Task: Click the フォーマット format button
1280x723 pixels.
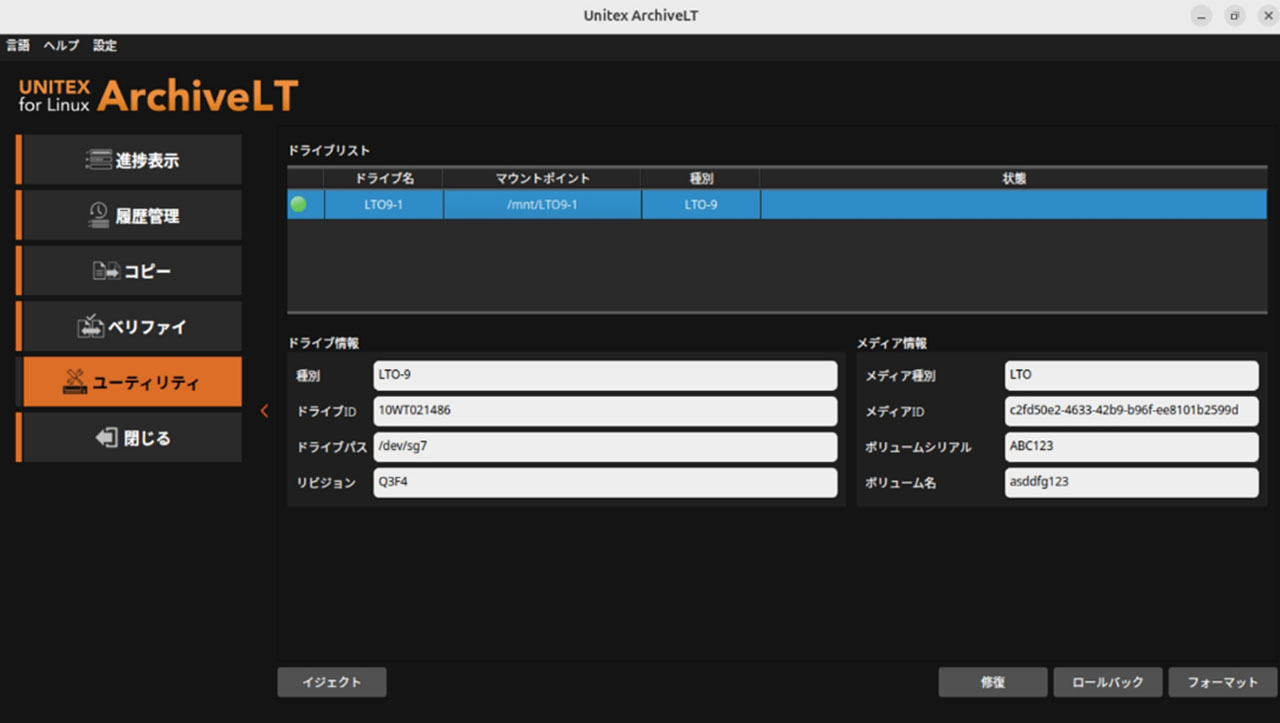Action: pyautogui.click(x=1223, y=682)
